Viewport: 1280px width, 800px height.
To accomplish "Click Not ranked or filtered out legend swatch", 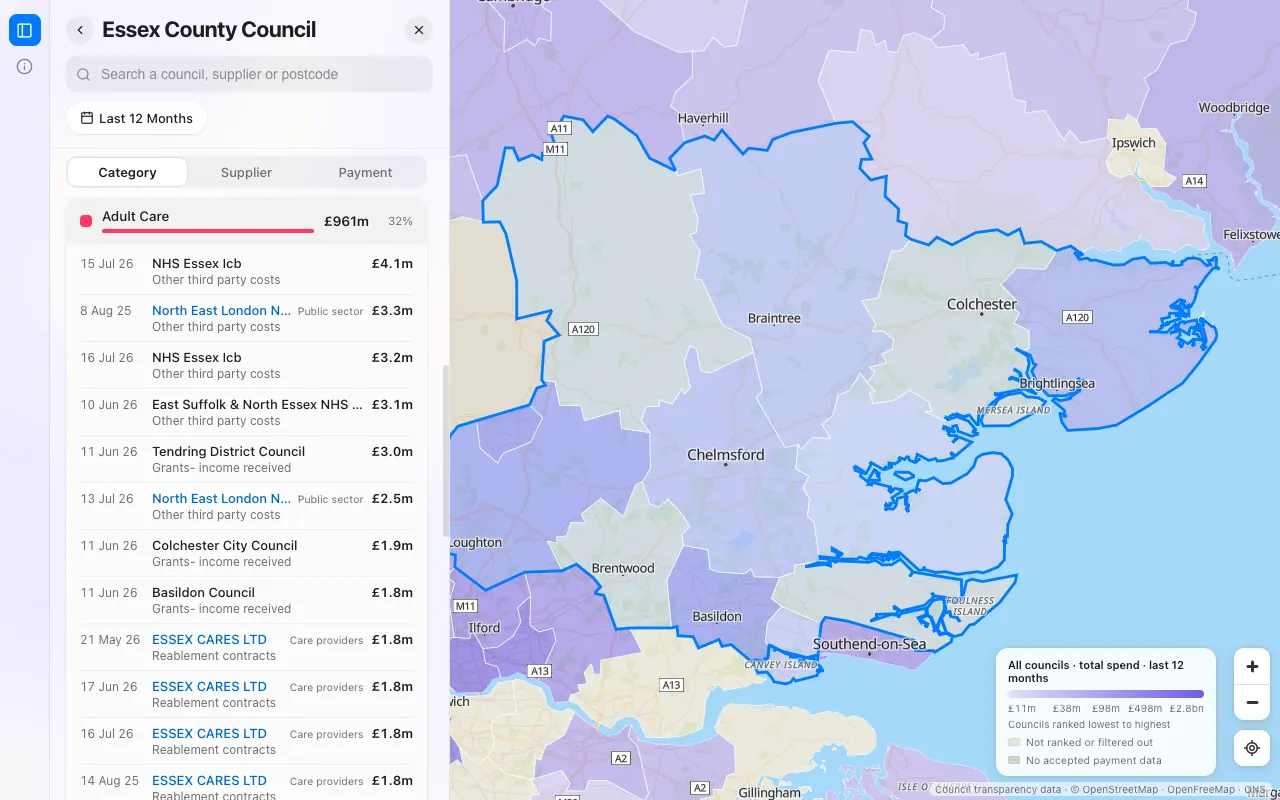I will 1014,742.
